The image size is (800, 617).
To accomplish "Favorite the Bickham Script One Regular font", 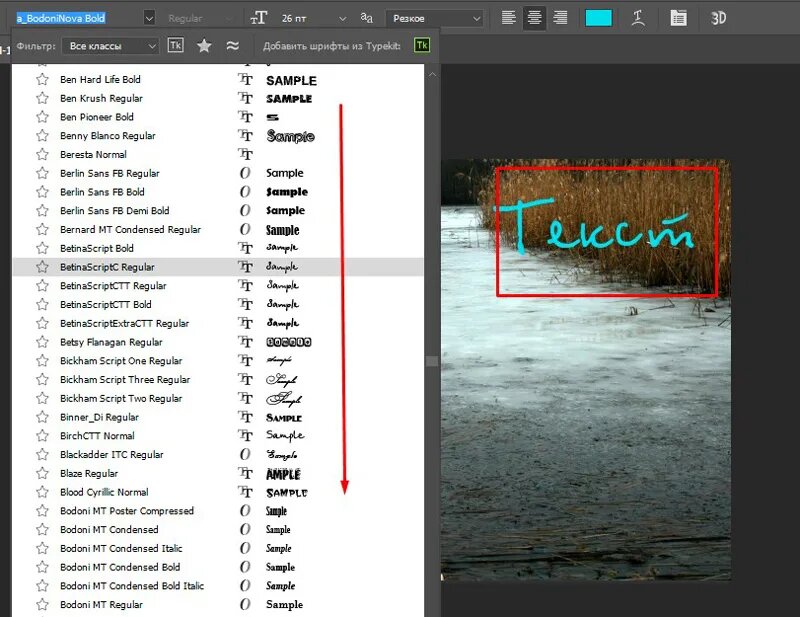I will (42, 361).
